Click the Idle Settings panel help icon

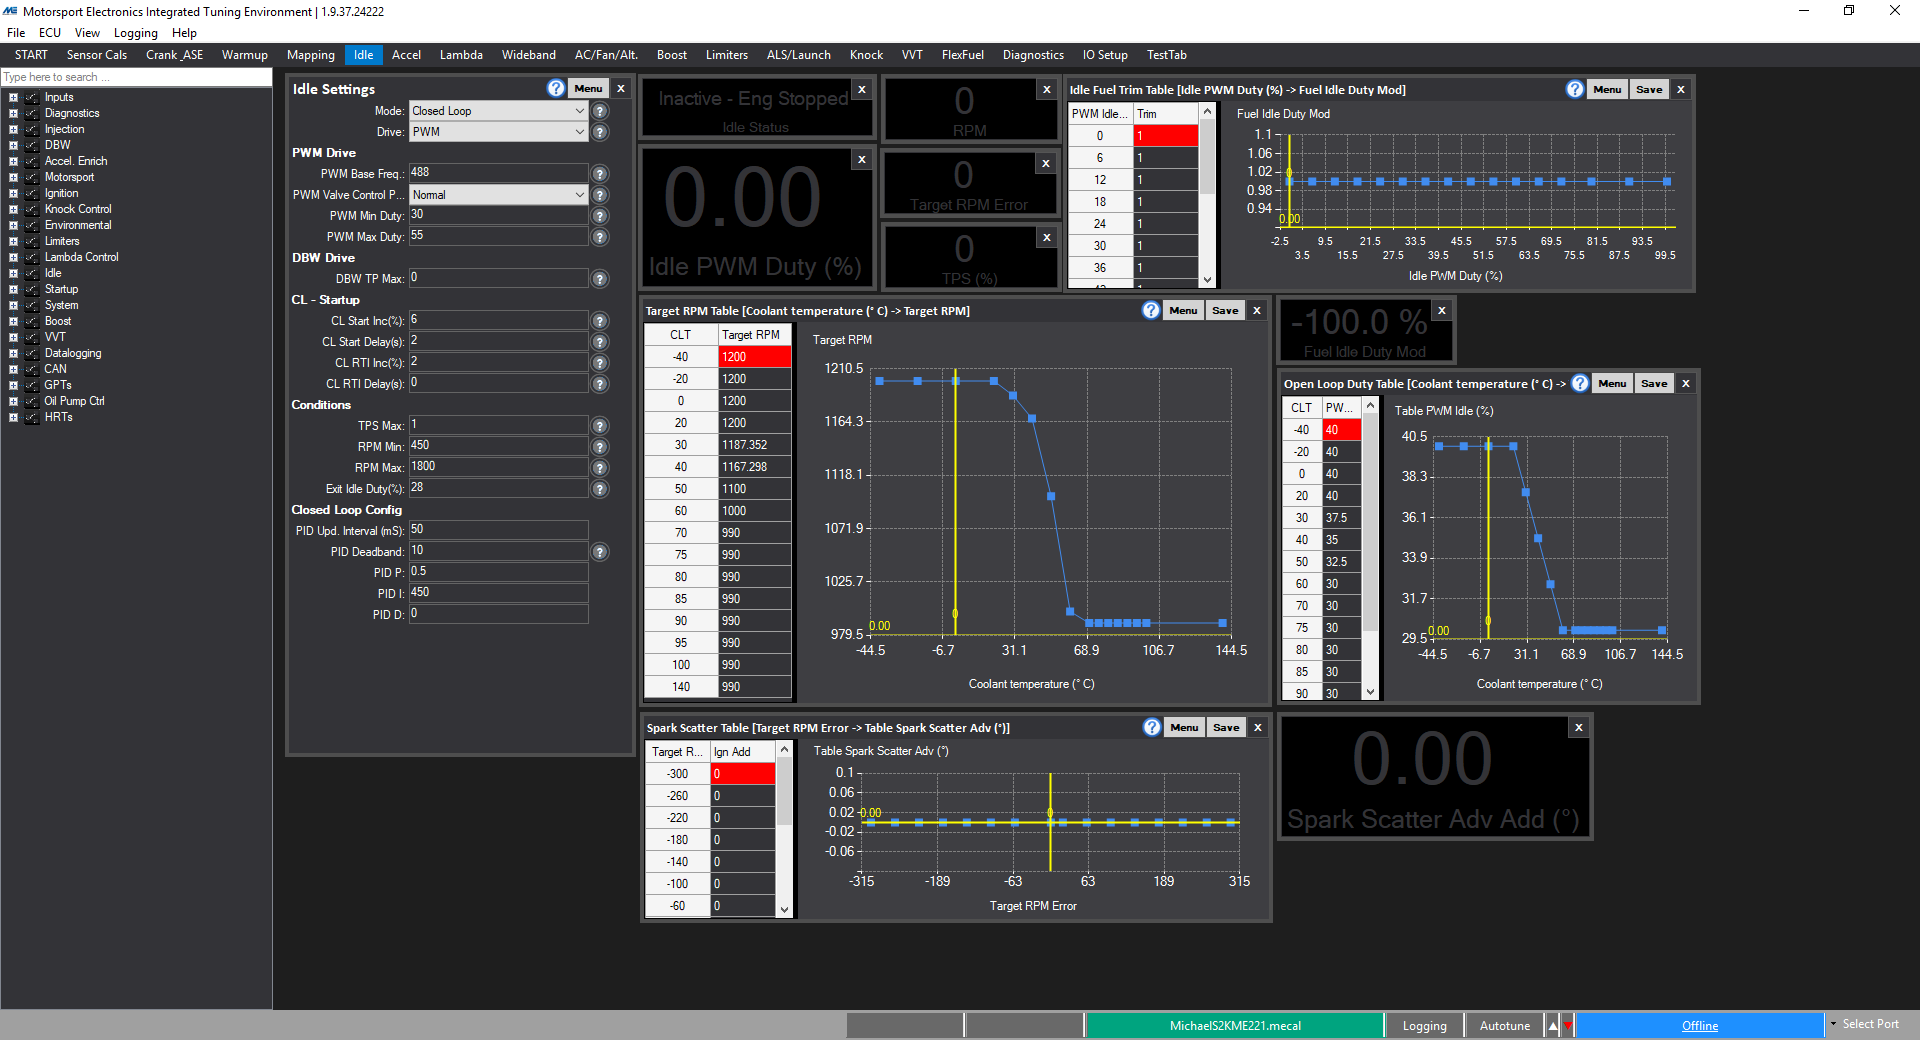click(557, 88)
